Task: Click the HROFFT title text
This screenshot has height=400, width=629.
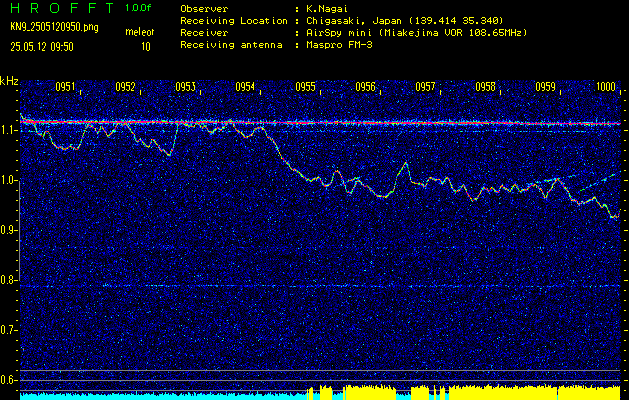Action: (63, 8)
